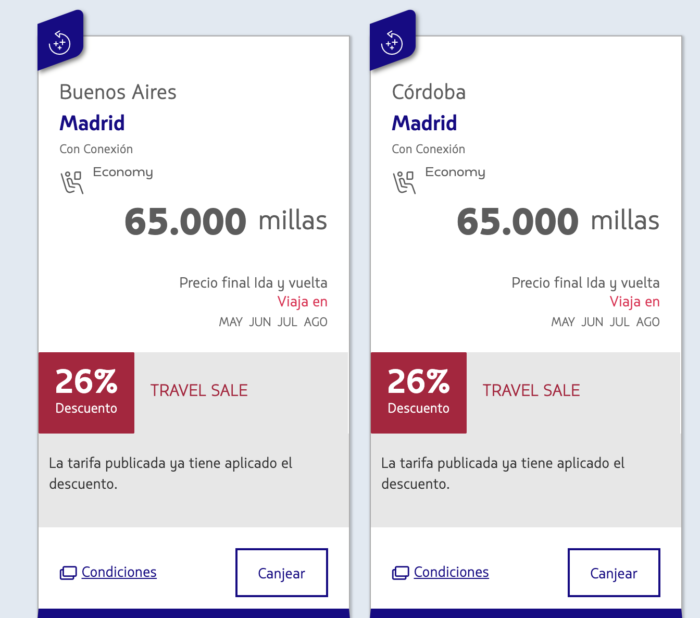Image resolution: width=700 pixels, height=618 pixels.
Task: Click the Condiciones document icon on Córdoba card
Action: point(400,572)
